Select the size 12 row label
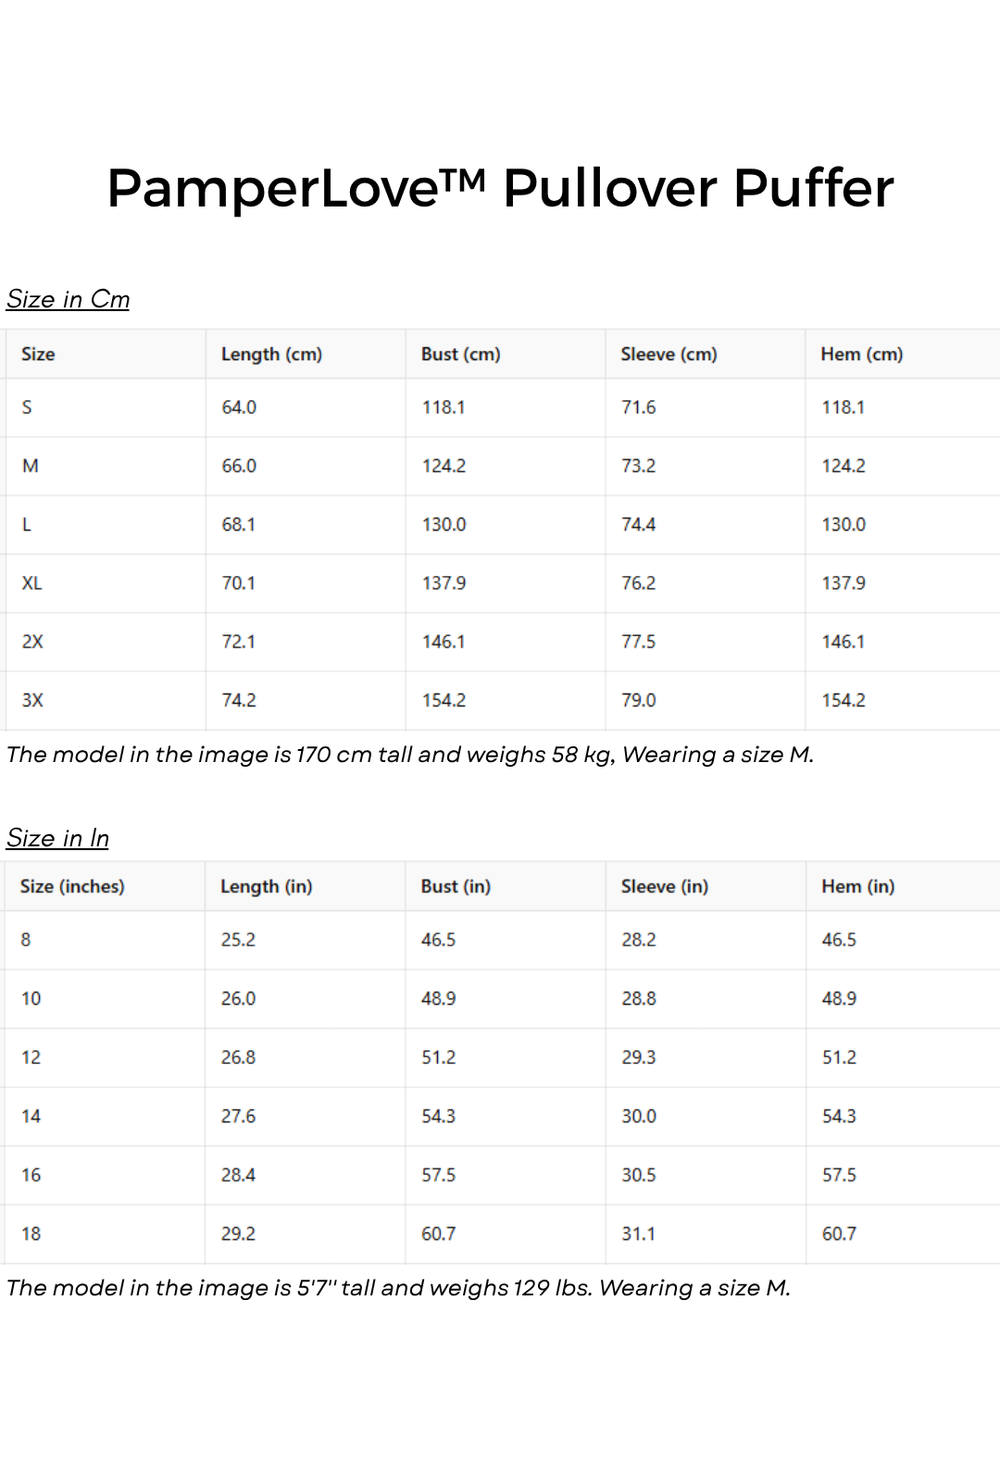The height and width of the screenshot is (1463, 1000). pos(31,1057)
